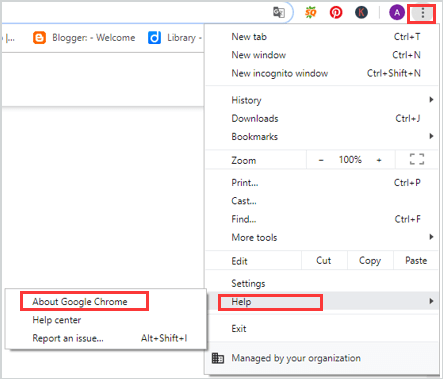This screenshot has width=443, height=379.
Task: Increase zoom with plus button
Action: [379, 160]
